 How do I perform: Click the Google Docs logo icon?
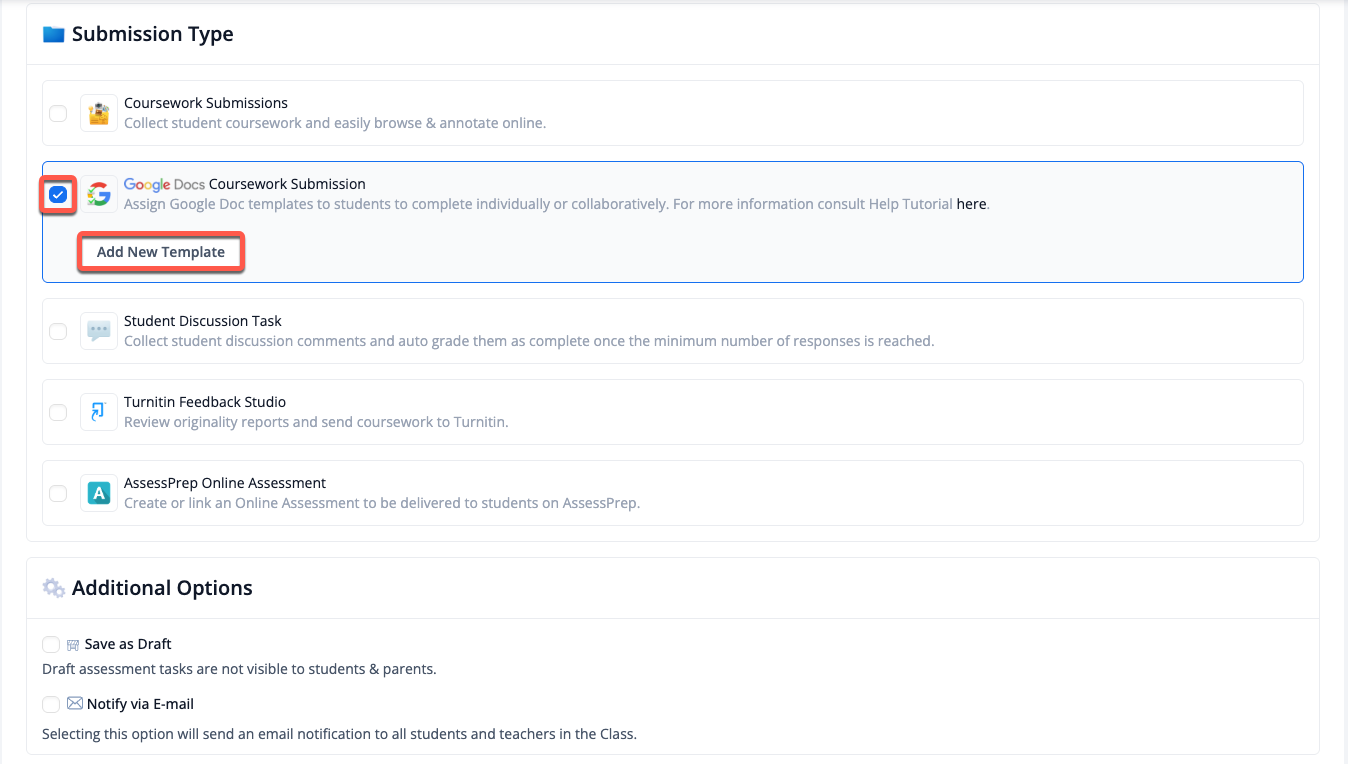pos(98,194)
